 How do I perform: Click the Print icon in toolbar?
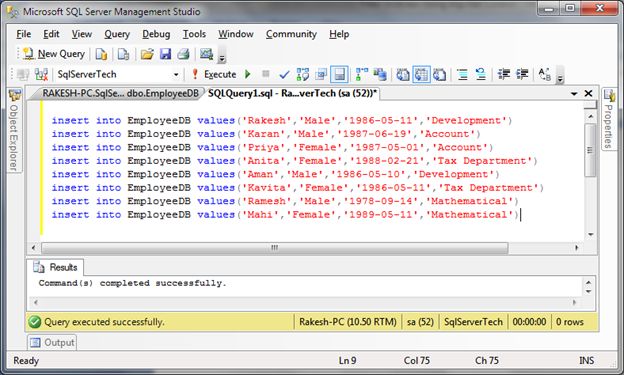183,54
